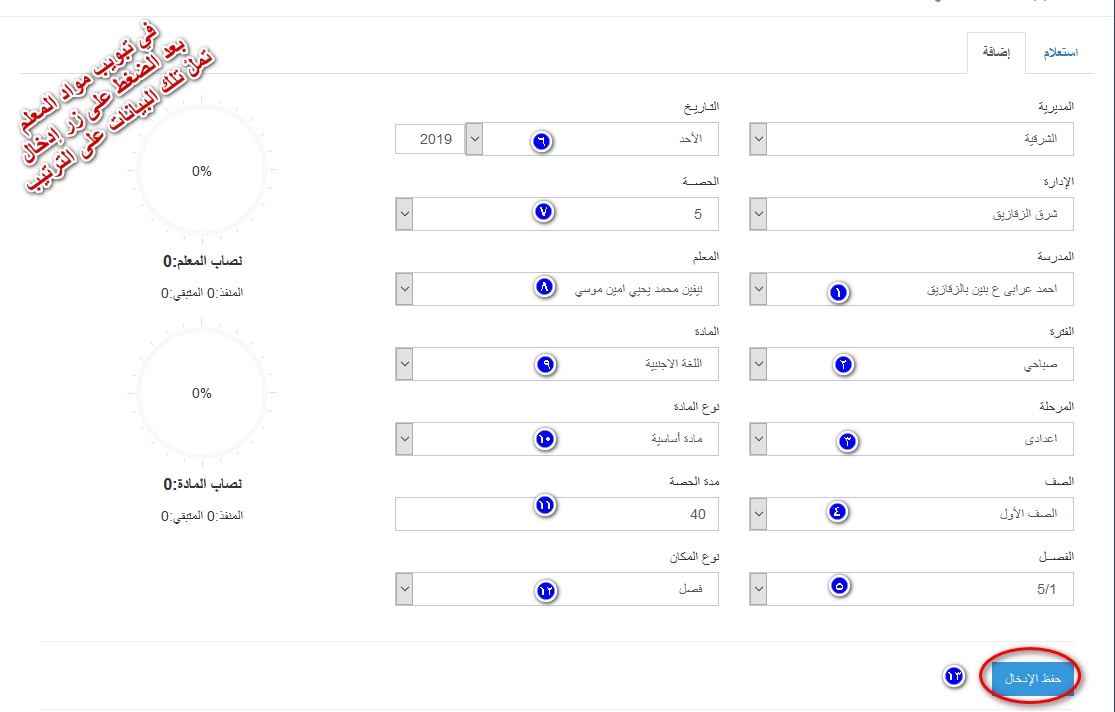Viewport: 1115px width, 712px height.
Task: Click the number 6 badge on date field
Action: 541,142
